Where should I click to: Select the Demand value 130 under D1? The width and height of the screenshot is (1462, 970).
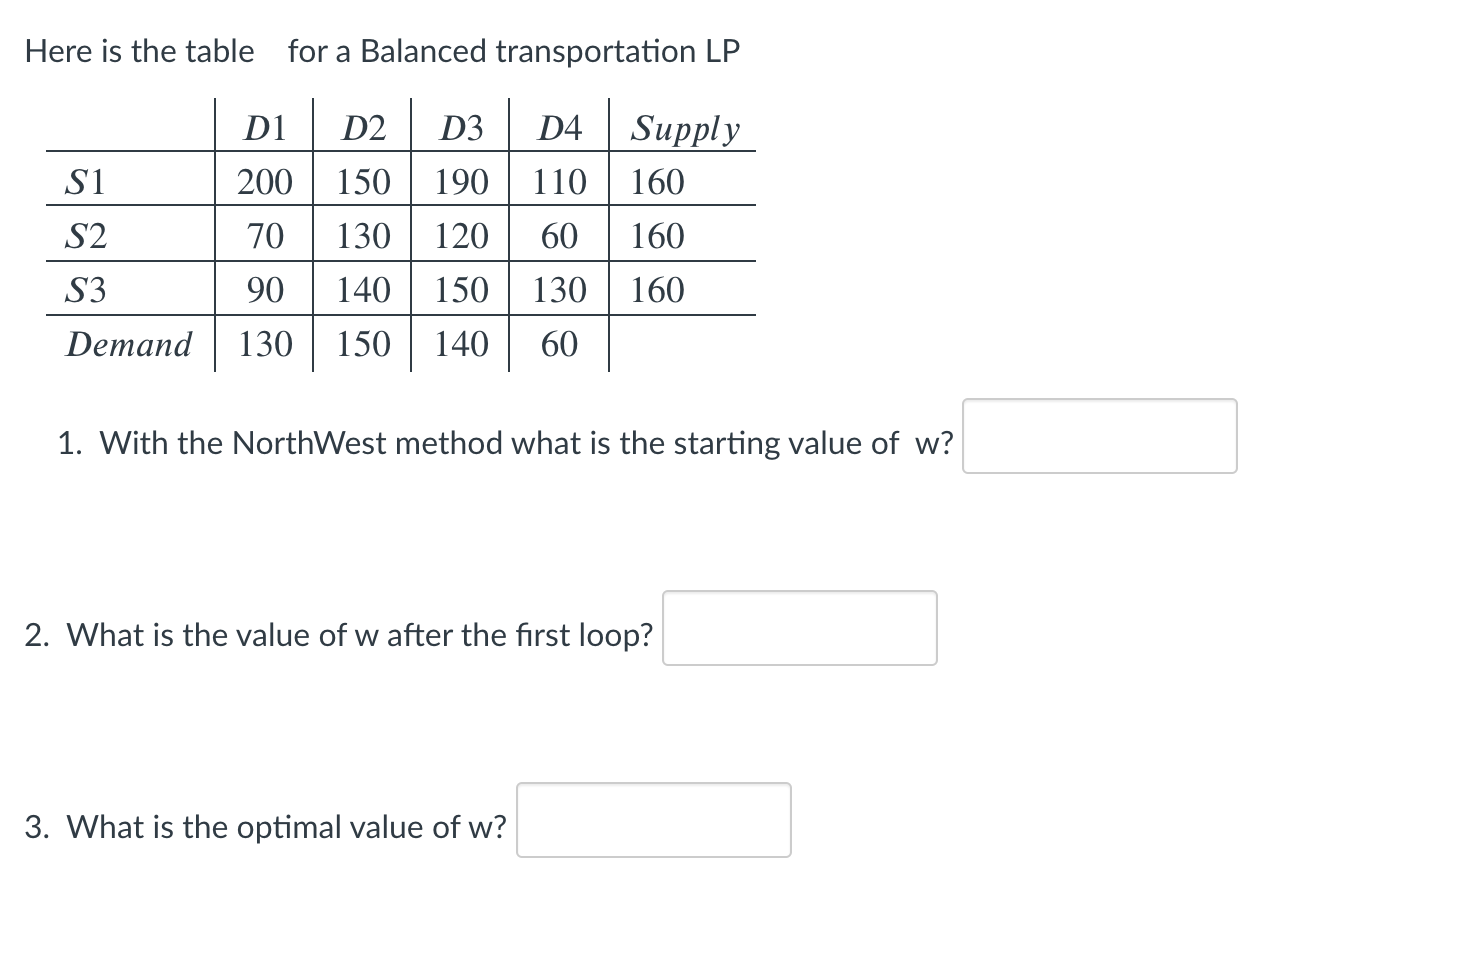point(264,344)
